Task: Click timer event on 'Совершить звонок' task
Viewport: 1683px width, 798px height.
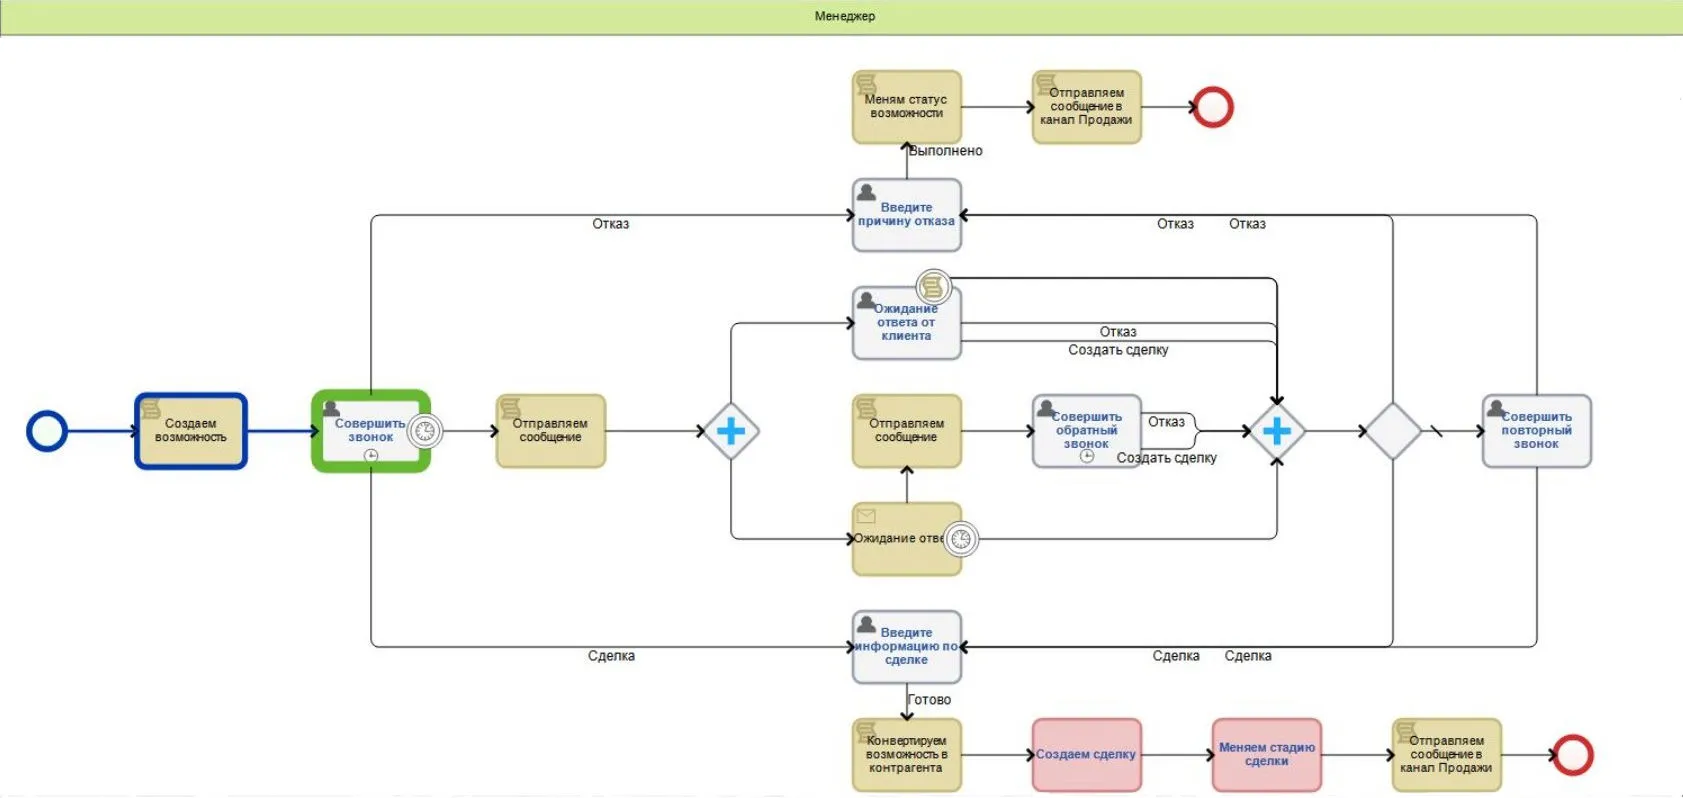Action: click(x=425, y=431)
